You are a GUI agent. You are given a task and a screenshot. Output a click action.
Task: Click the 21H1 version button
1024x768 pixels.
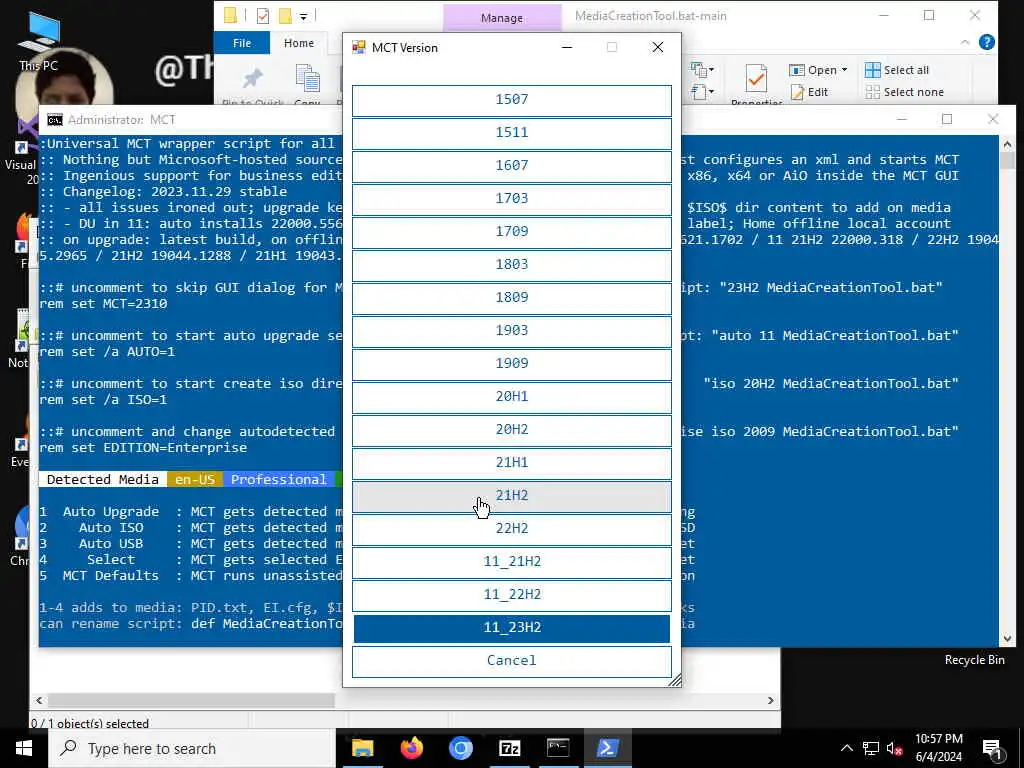(x=511, y=462)
